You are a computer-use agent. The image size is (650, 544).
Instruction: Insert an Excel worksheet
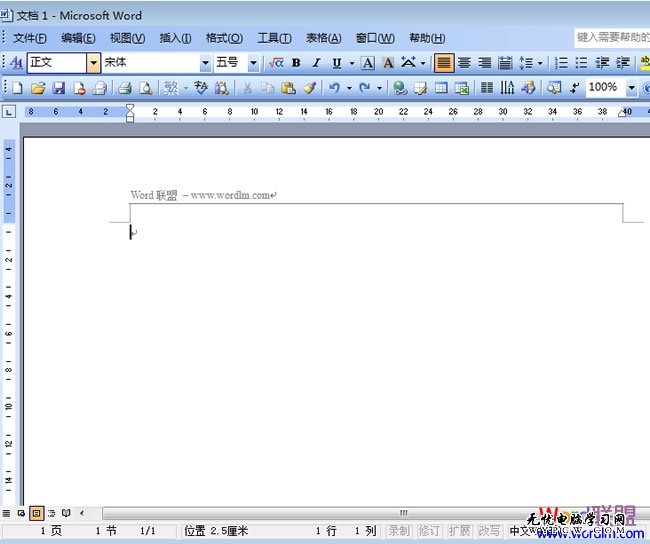coord(461,88)
